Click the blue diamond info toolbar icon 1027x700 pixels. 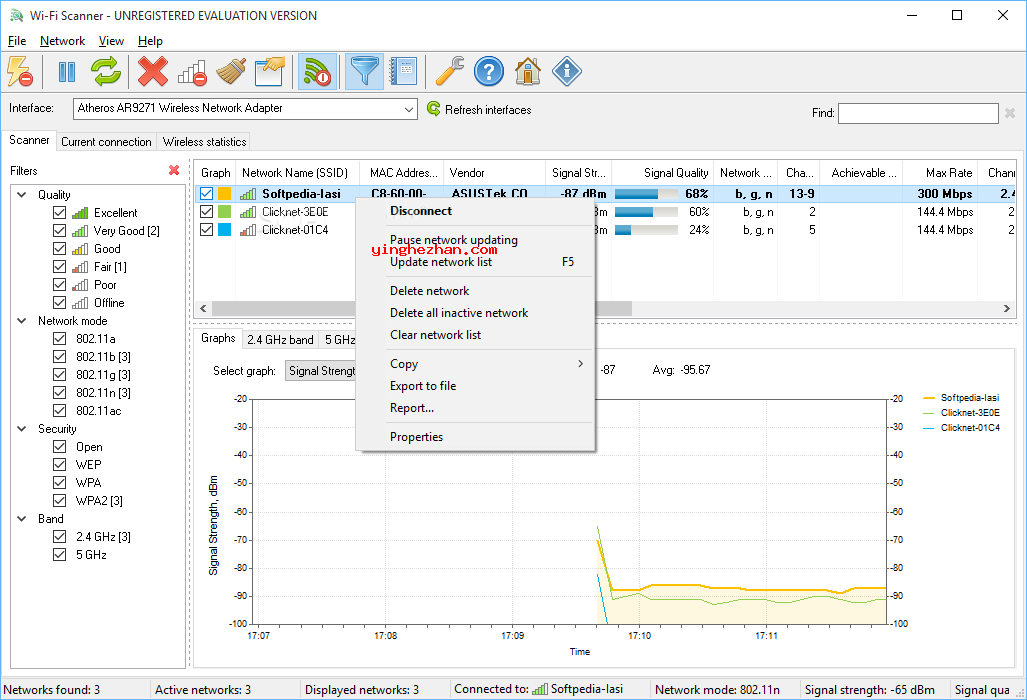click(567, 71)
